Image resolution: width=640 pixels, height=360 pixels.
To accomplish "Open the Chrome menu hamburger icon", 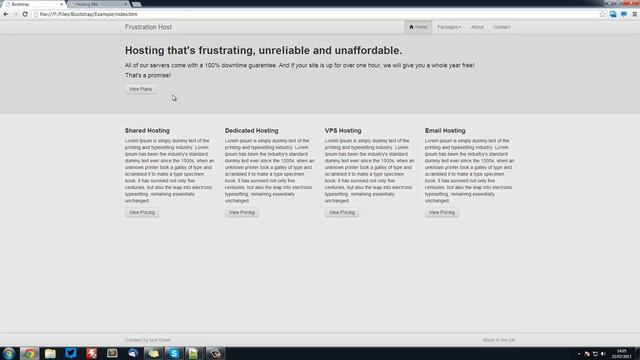I will (x=635, y=14).
